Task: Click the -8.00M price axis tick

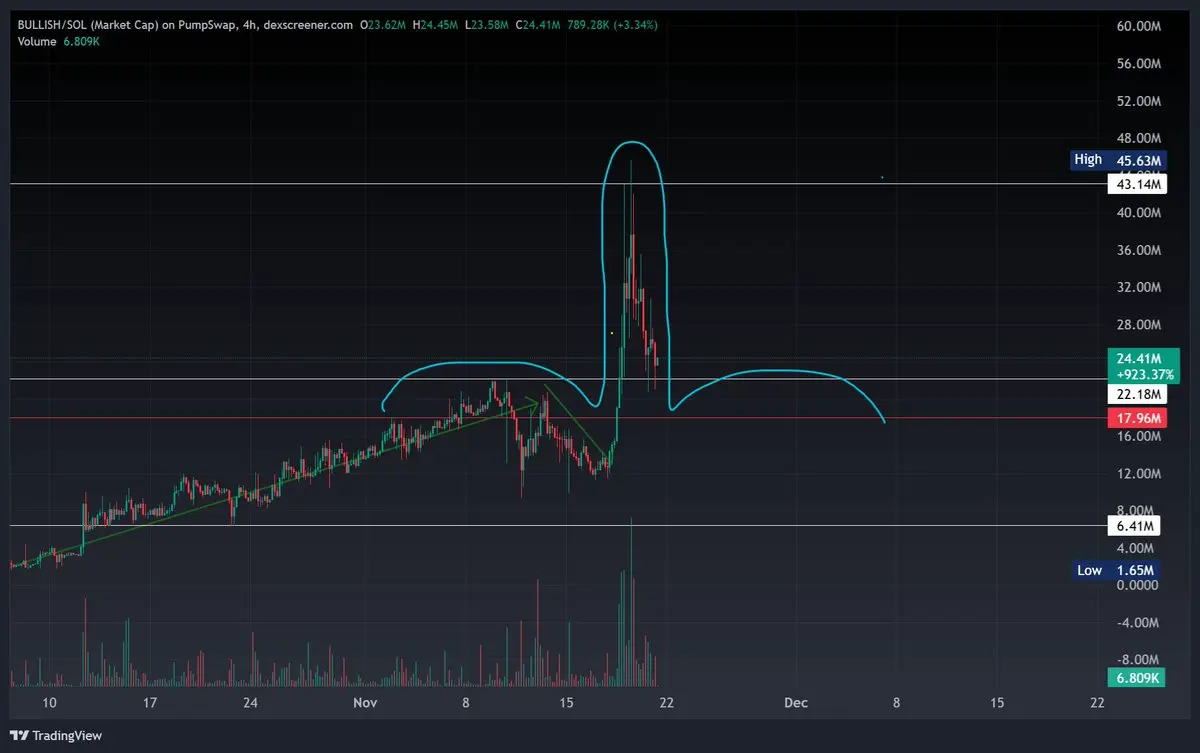Action: (x=1137, y=660)
